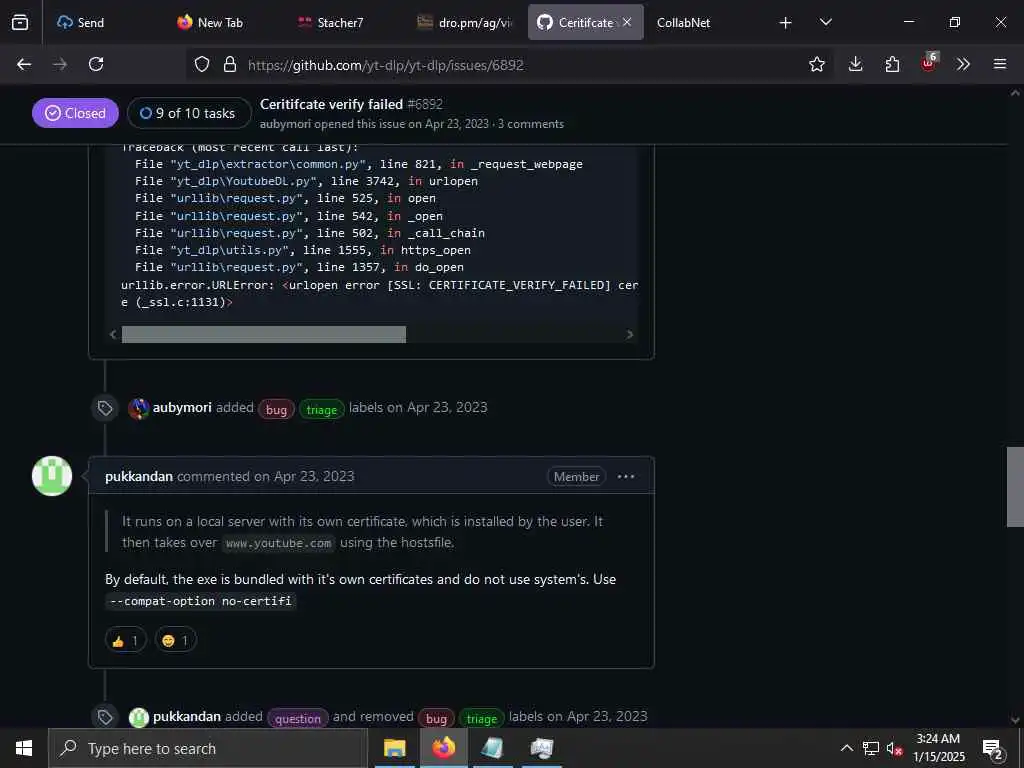
Task: Open pukkandan's large avatar beside comment
Action: click(52, 476)
